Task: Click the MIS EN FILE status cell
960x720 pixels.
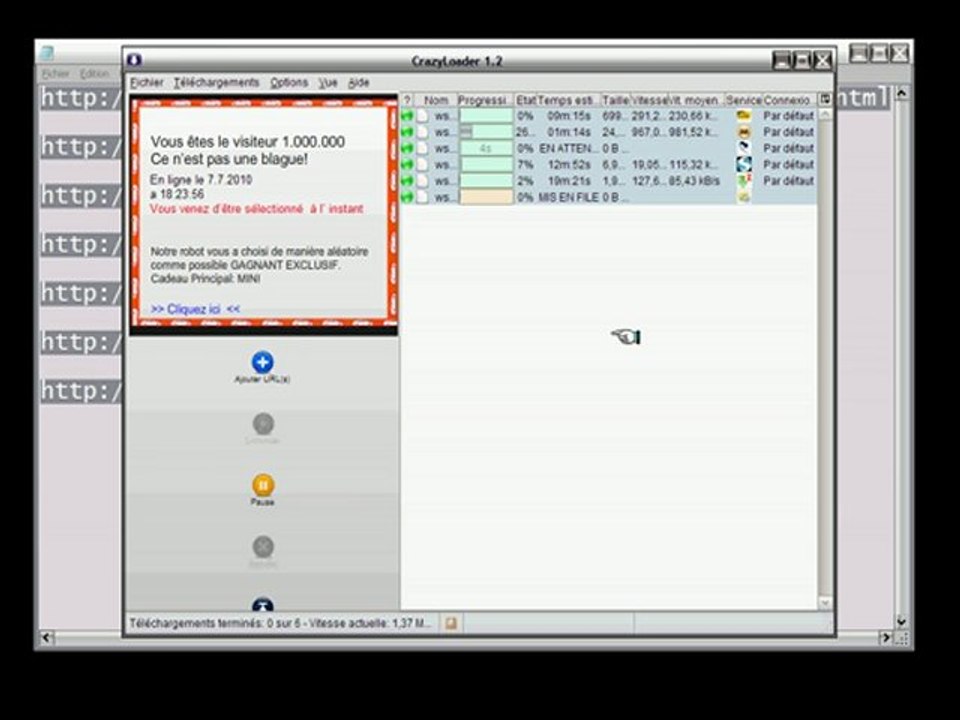Action: click(568, 197)
